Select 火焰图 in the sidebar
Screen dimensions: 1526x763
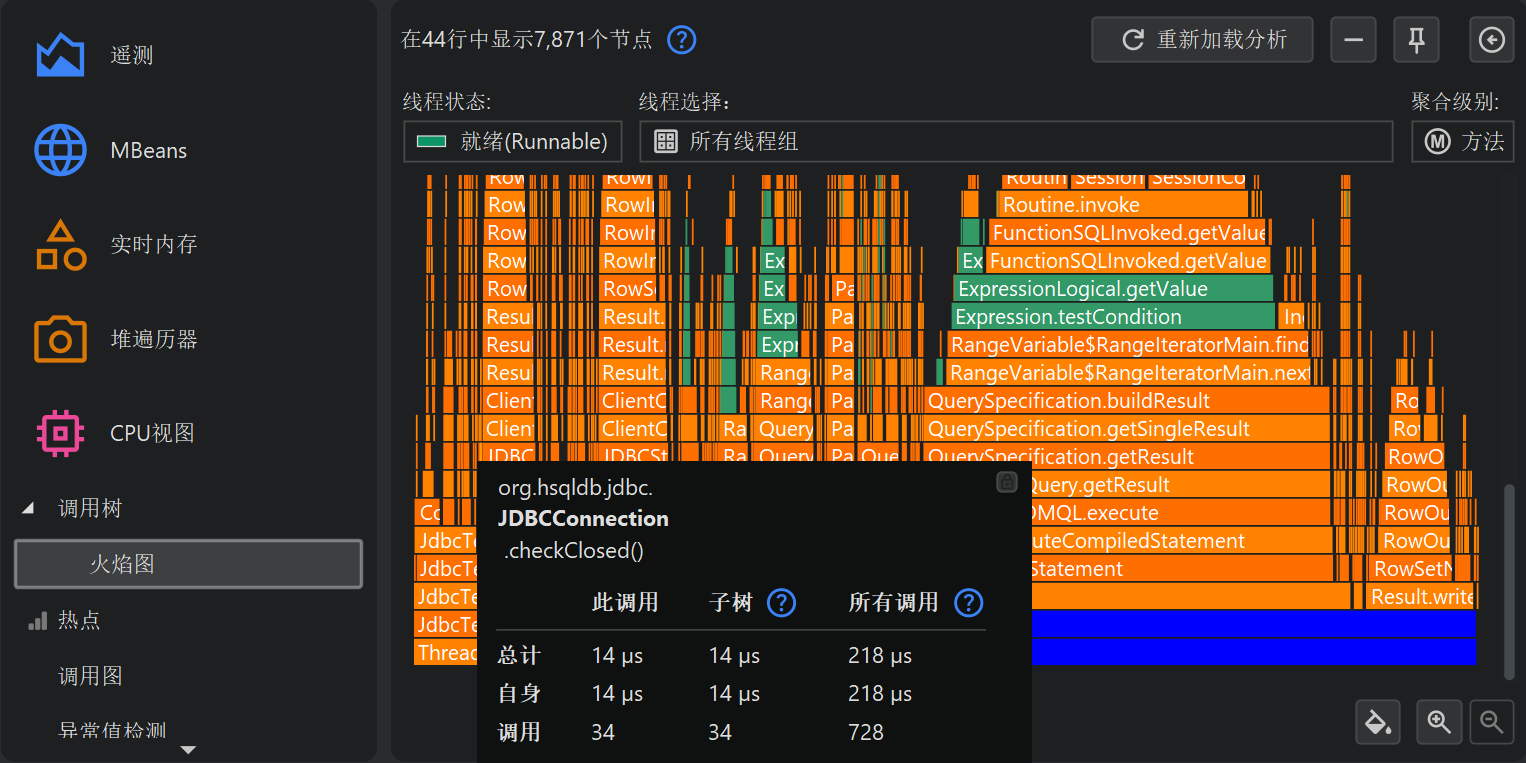188,564
